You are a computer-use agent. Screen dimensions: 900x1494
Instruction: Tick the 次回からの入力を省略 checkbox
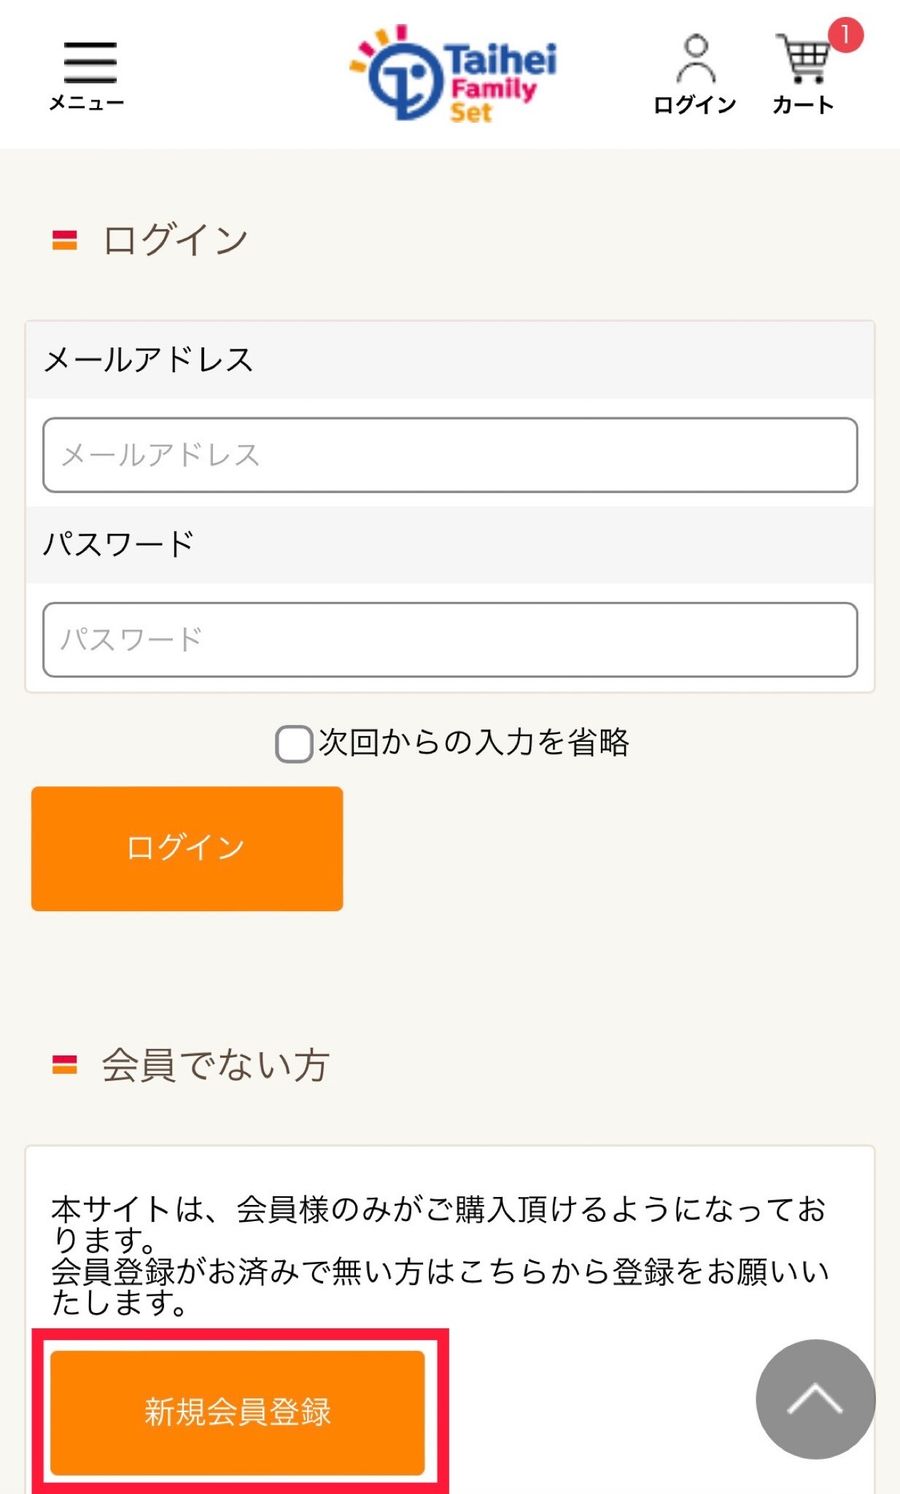[x=294, y=744]
